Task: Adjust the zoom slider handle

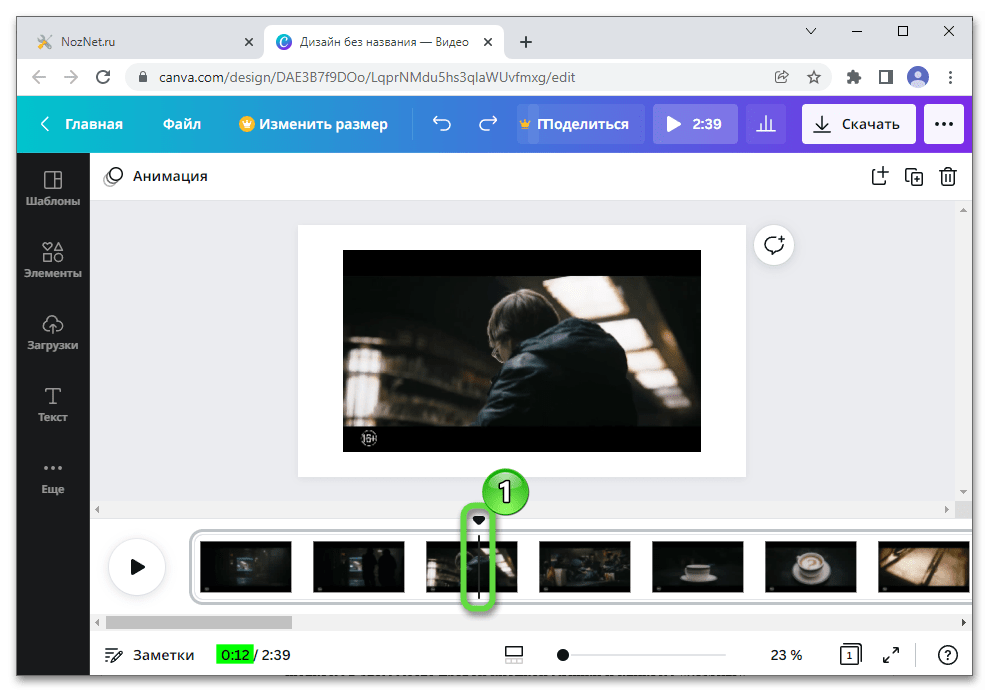Action: (x=563, y=655)
